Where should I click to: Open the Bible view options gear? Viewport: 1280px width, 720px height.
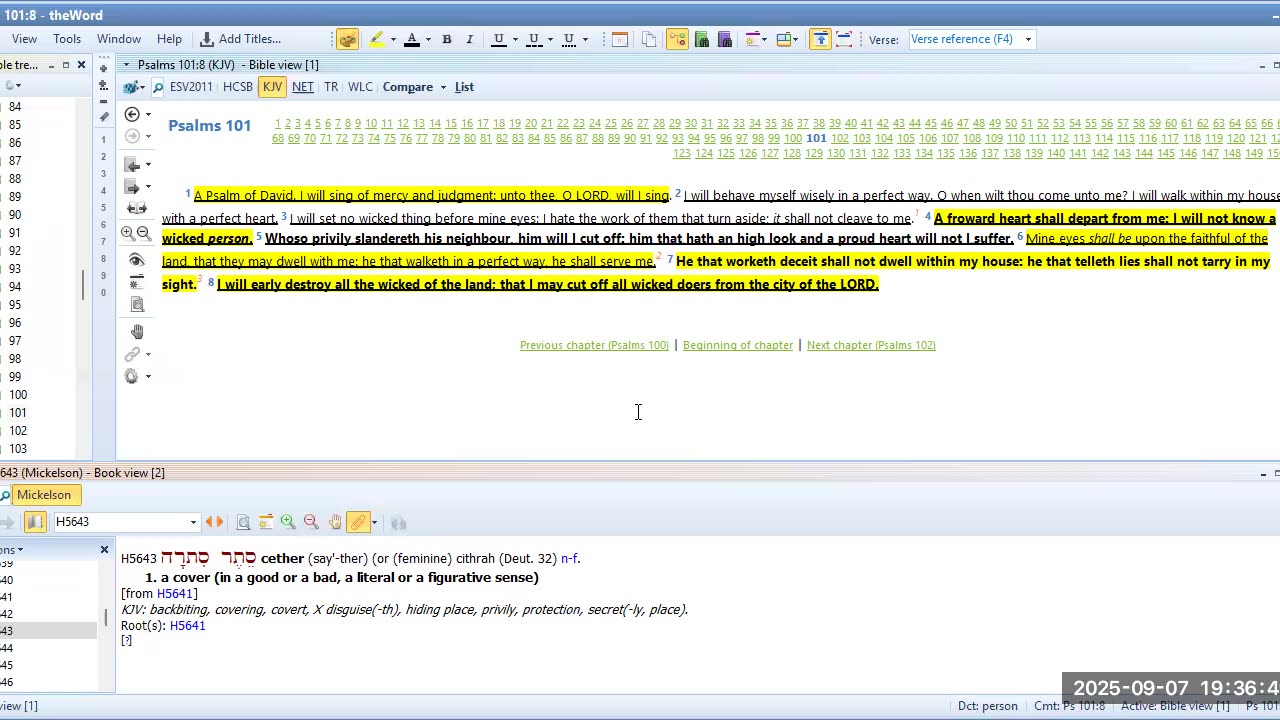coord(132,376)
